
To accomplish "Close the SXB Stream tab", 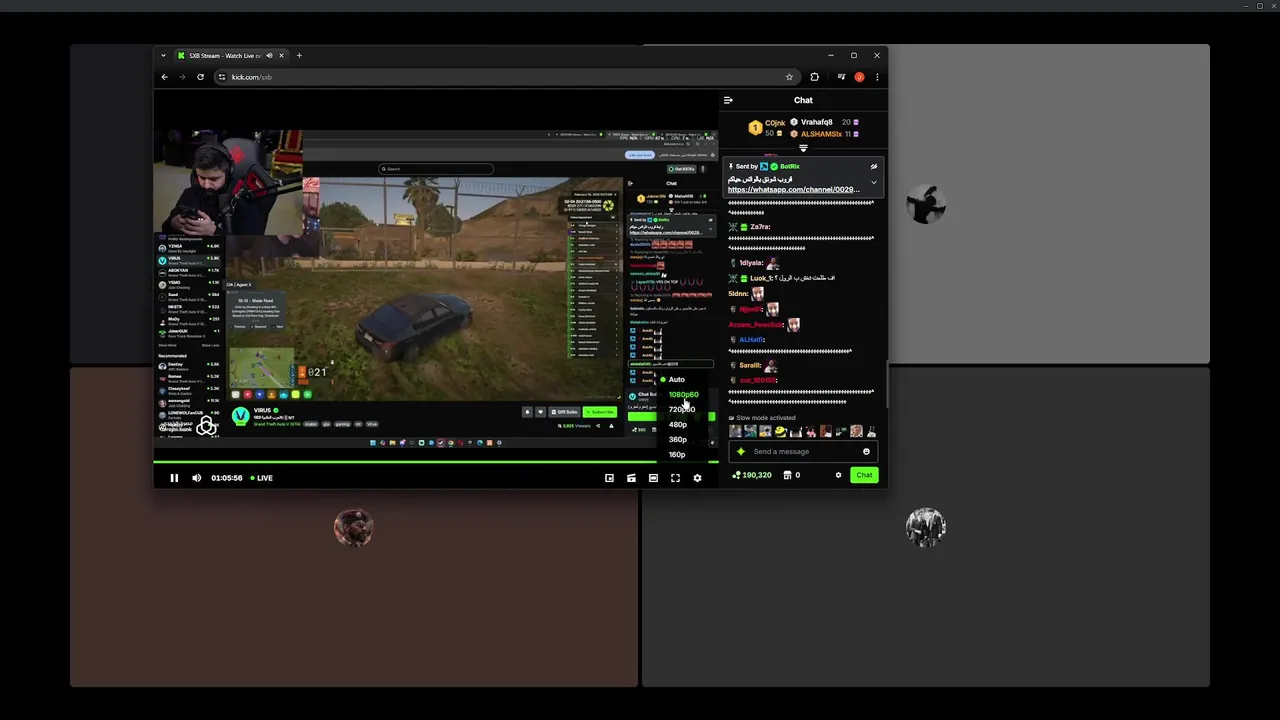I will click(281, 56).
